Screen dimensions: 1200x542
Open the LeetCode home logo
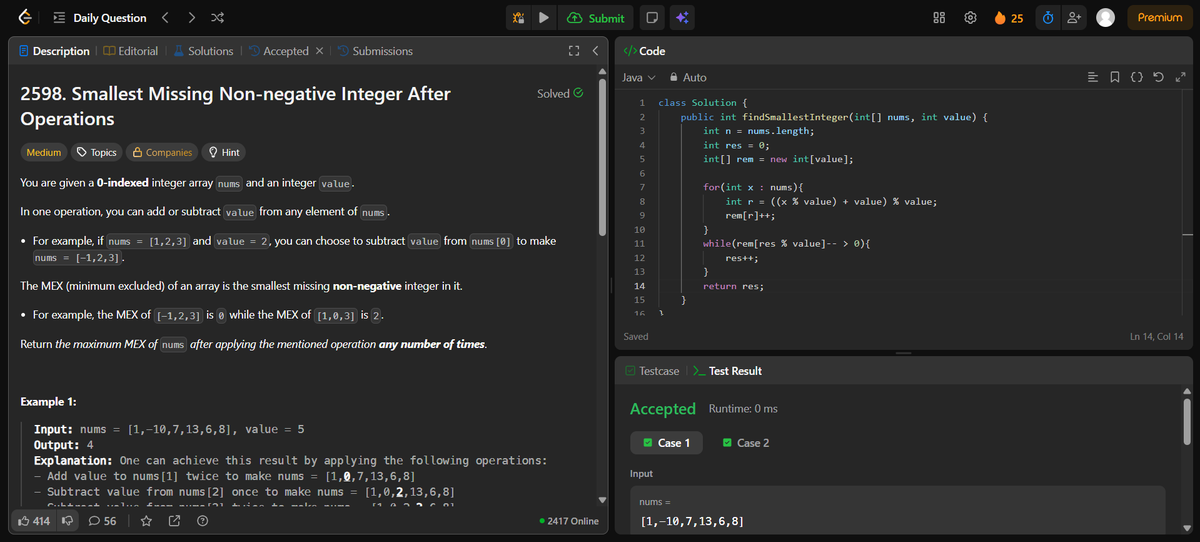[x=24, y=17]
